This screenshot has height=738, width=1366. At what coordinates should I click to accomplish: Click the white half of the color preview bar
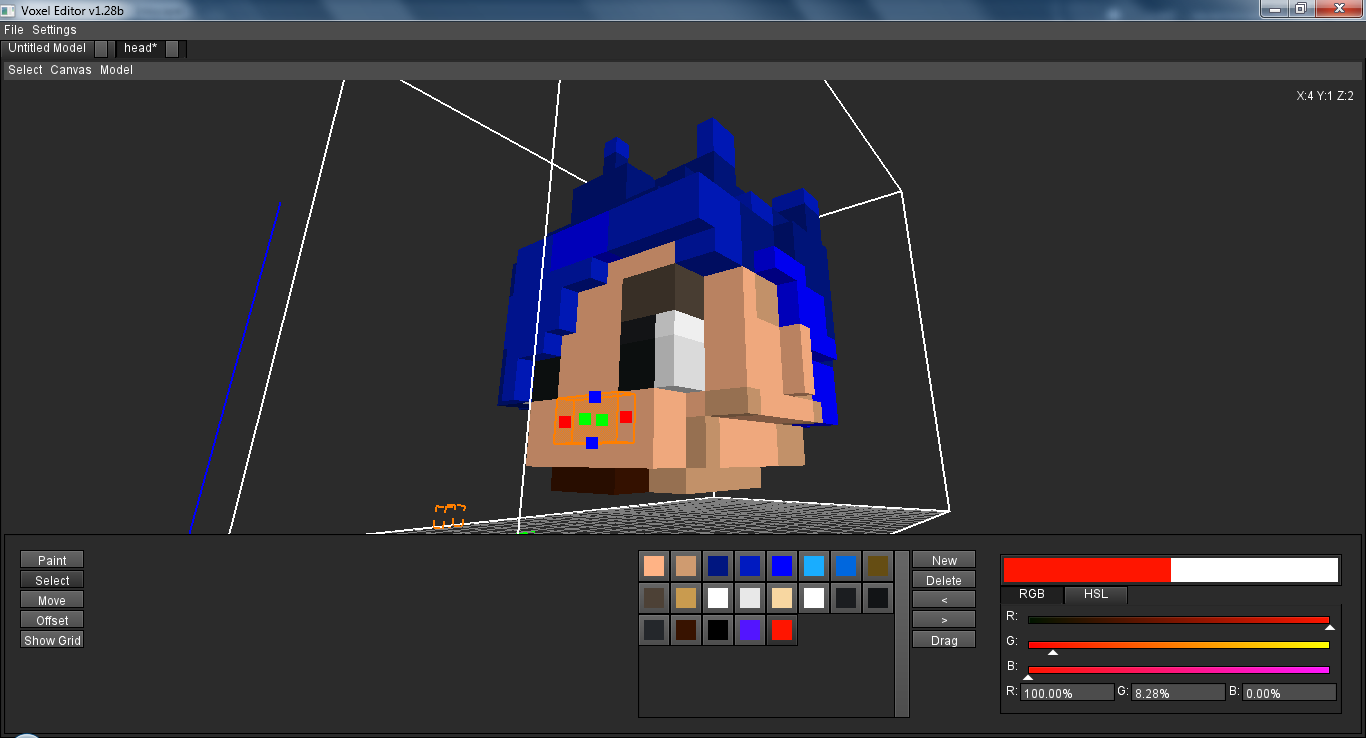[1254, 570]
